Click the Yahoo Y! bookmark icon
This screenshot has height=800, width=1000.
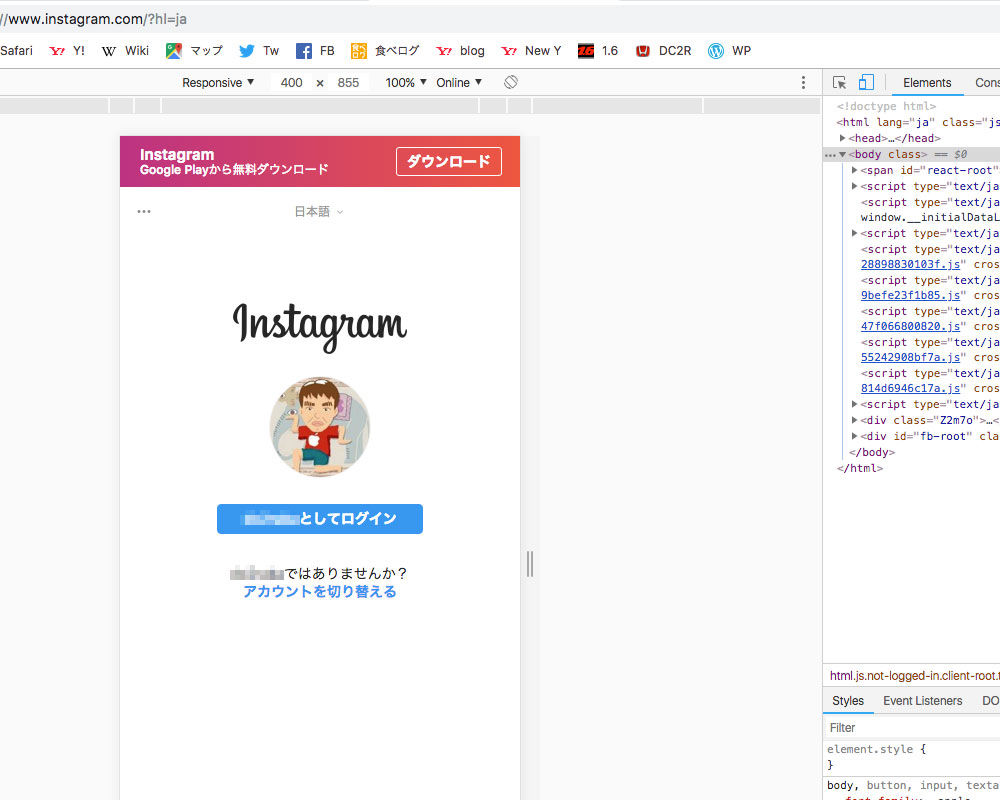click(x=57, y=51)
